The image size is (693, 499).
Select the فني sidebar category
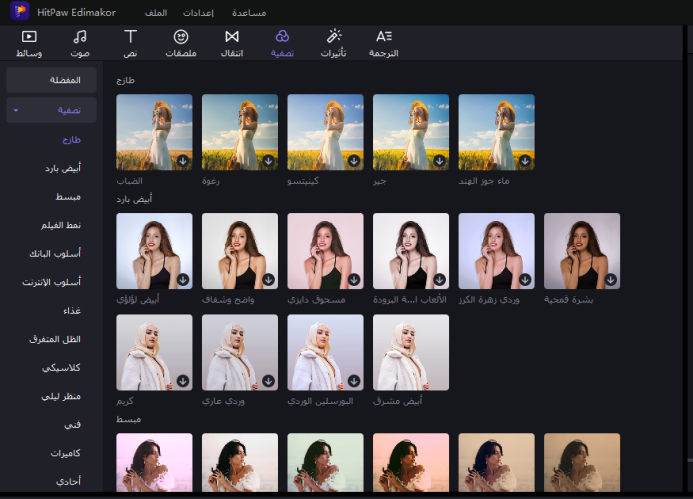point(72,425)
